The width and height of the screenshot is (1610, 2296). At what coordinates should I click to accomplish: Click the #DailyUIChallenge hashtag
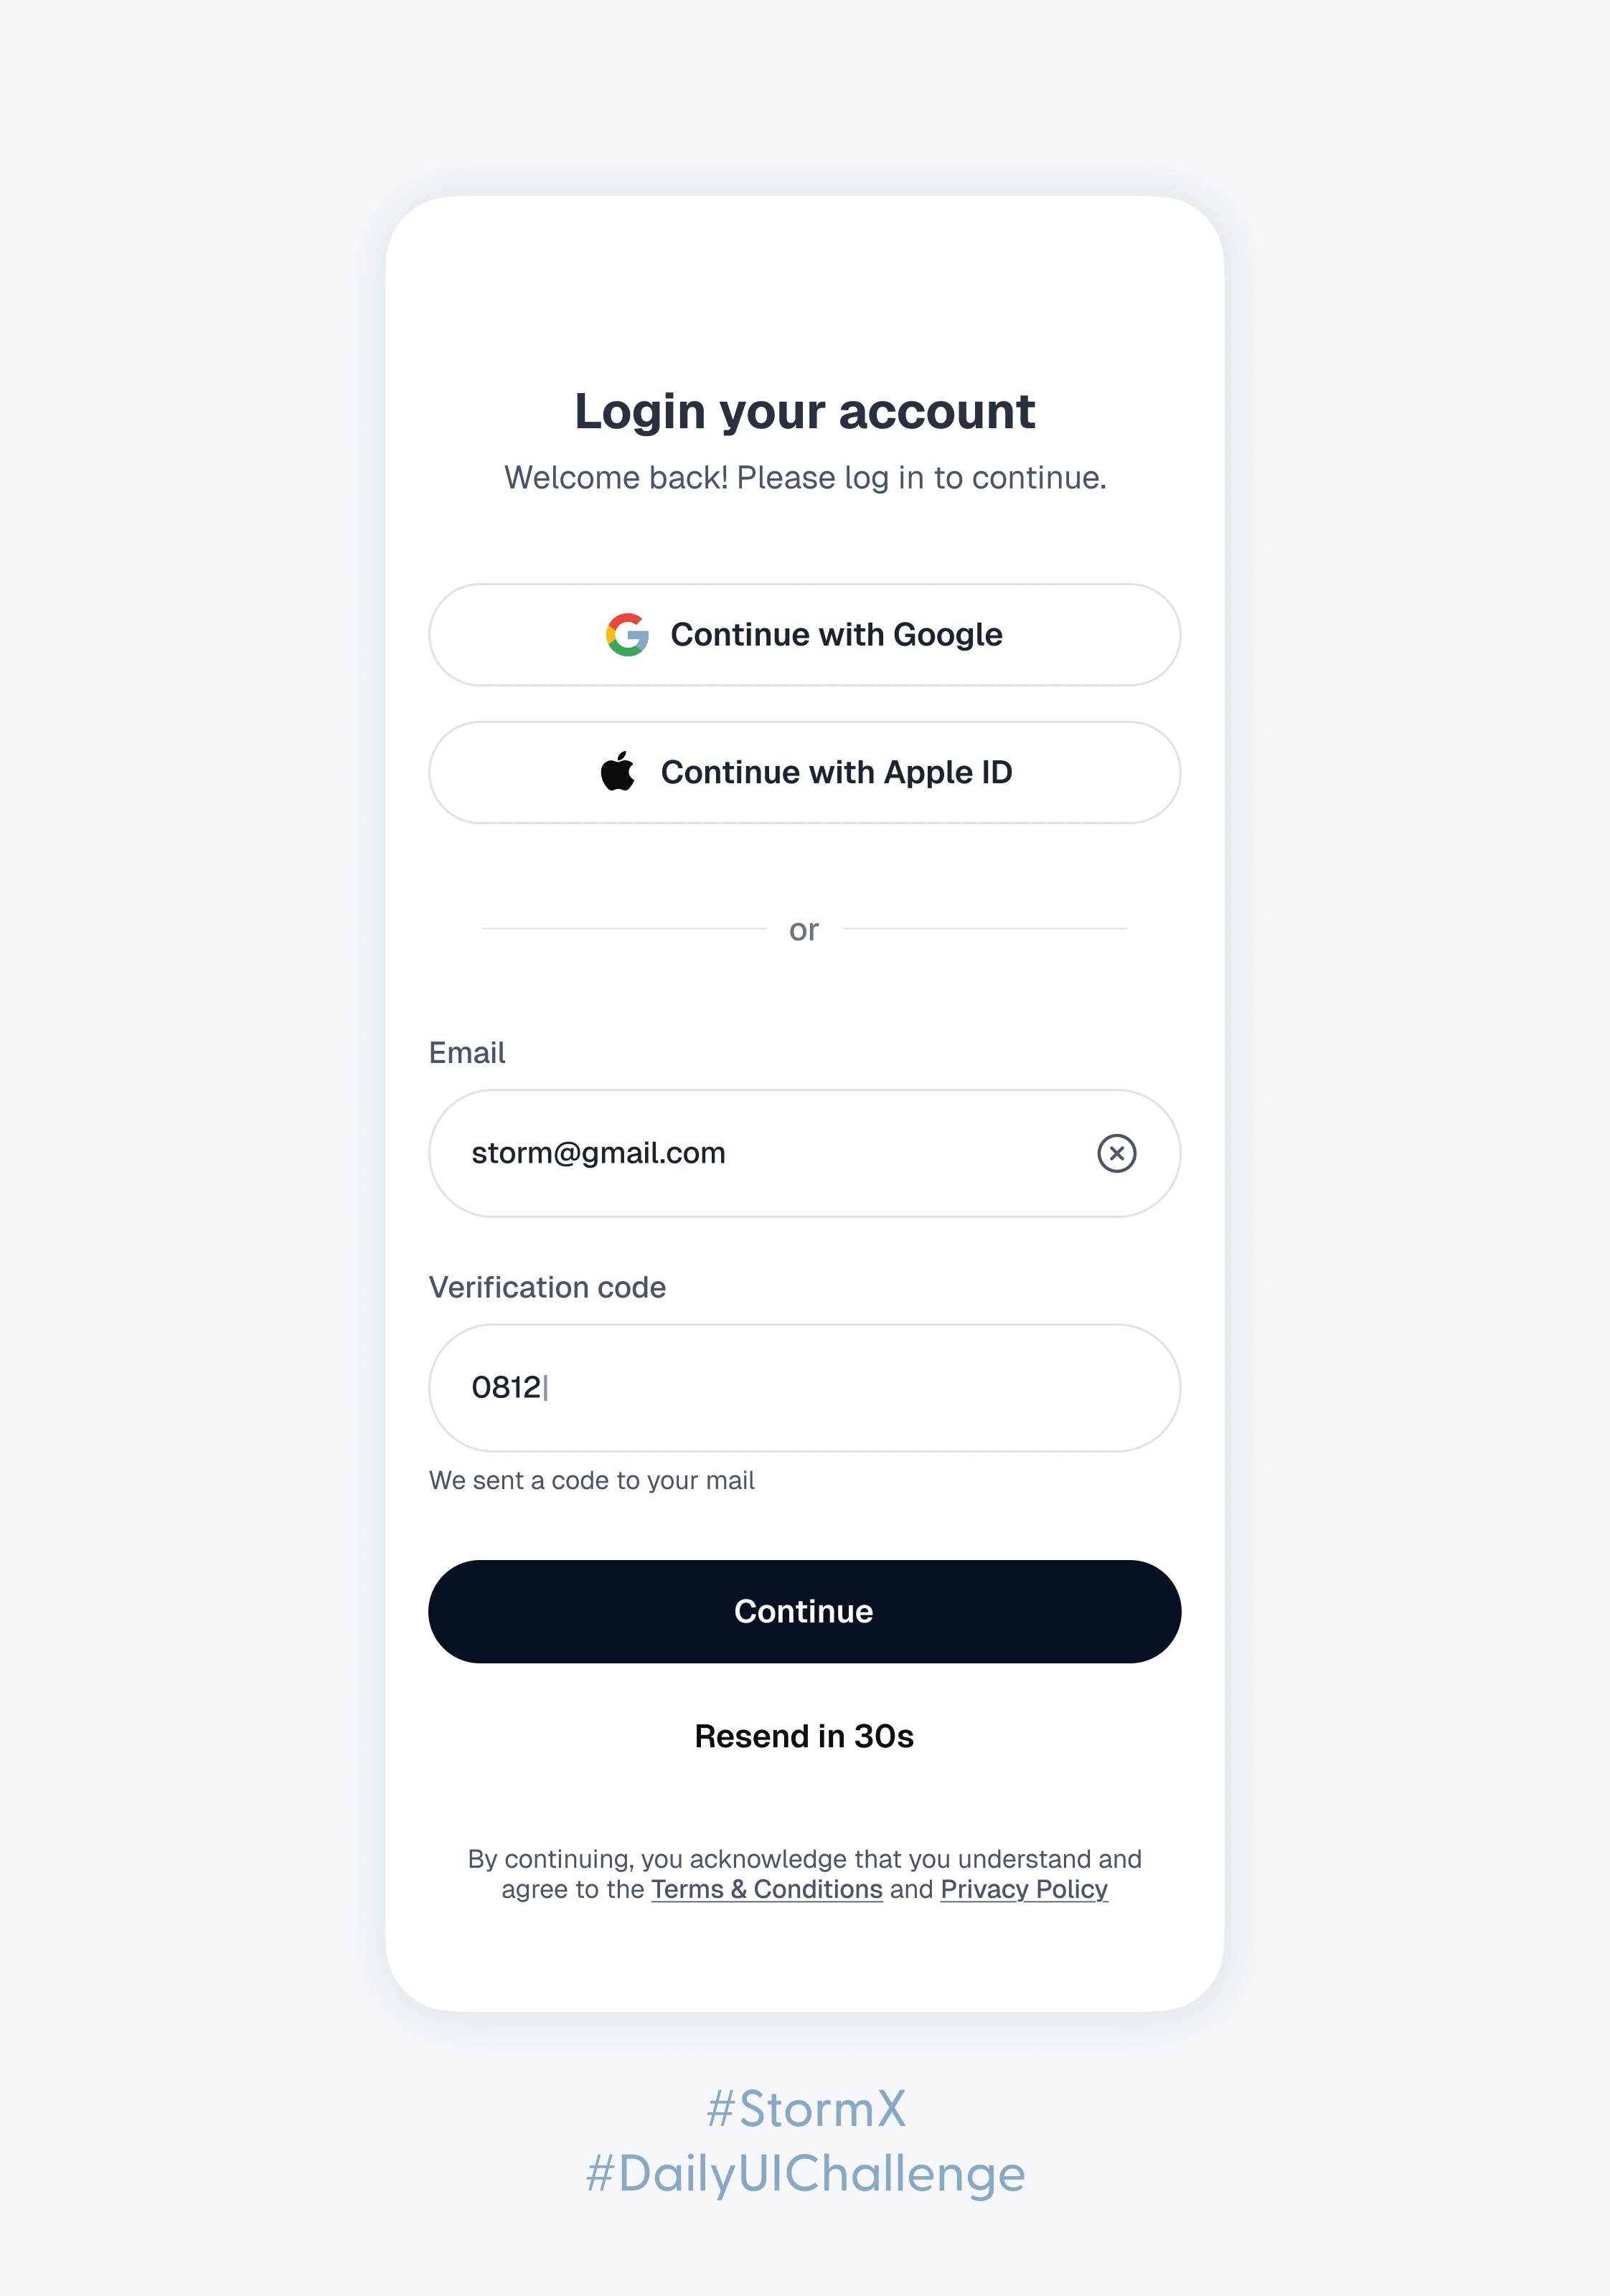(806, 2174)
